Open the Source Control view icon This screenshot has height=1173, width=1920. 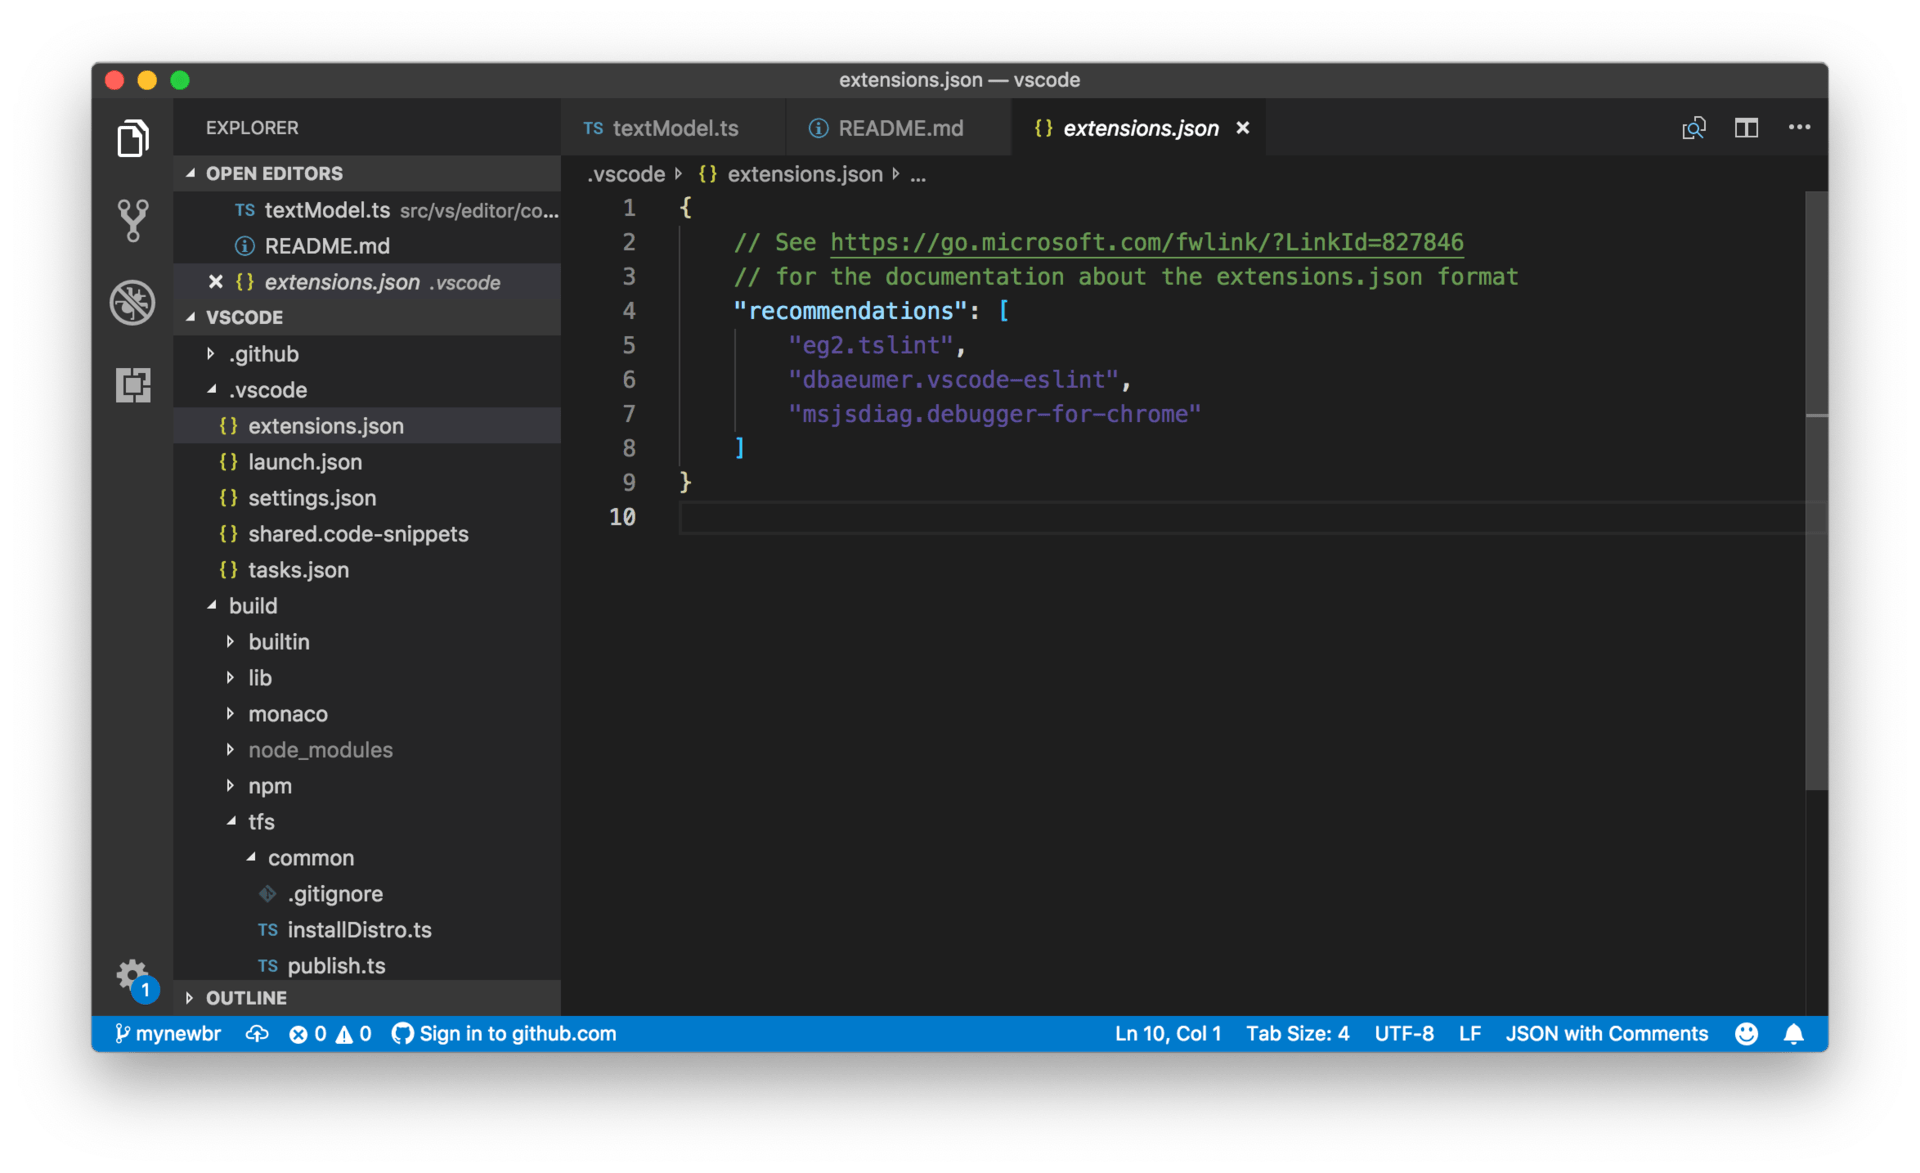coord(133,220)
